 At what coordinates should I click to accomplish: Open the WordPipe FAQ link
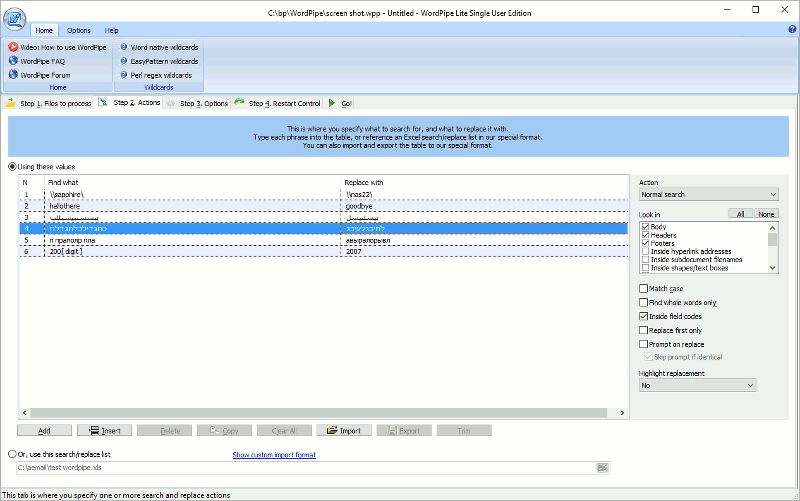tap(43, 61)
